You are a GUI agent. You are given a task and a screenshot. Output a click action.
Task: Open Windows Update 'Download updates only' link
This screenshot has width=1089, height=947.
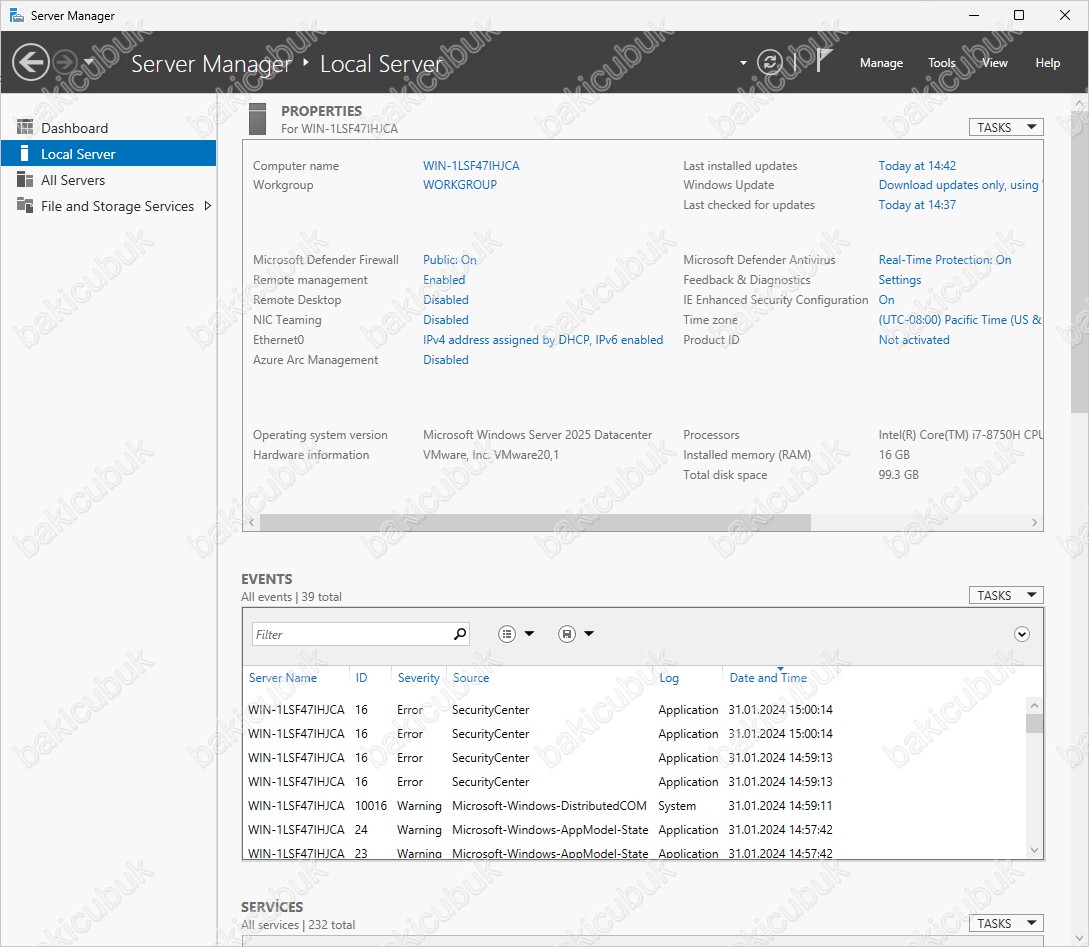point(960,185)
